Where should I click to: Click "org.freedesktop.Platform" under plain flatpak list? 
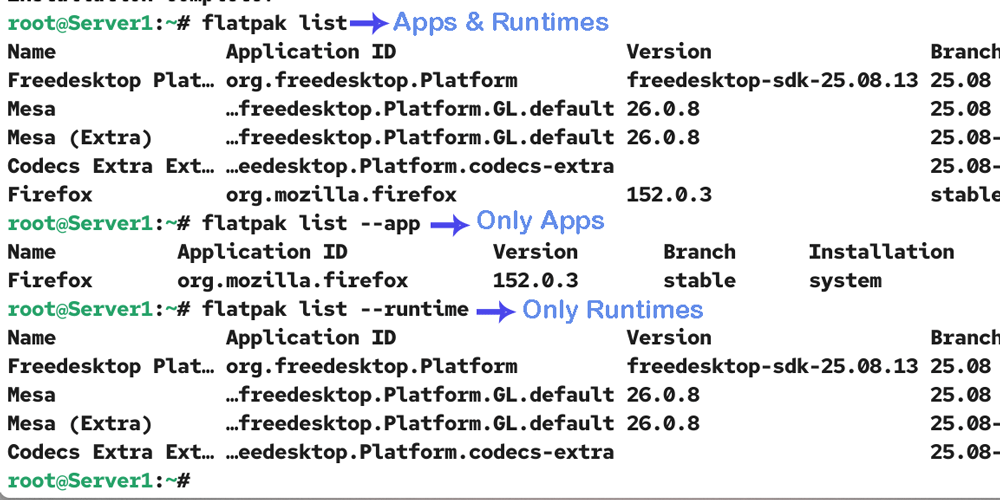coord(372,80)
